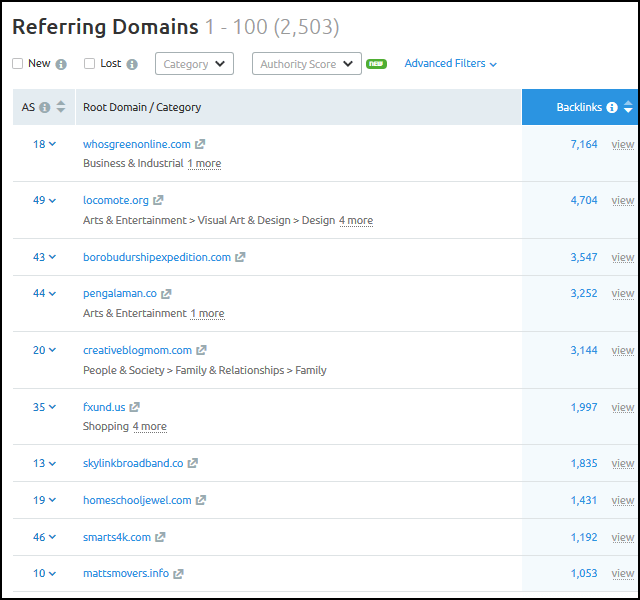Viewport: 640px width, 600px height.
Task: Click info icon in Backlinks column header
Action: click(x=612, y=107)
